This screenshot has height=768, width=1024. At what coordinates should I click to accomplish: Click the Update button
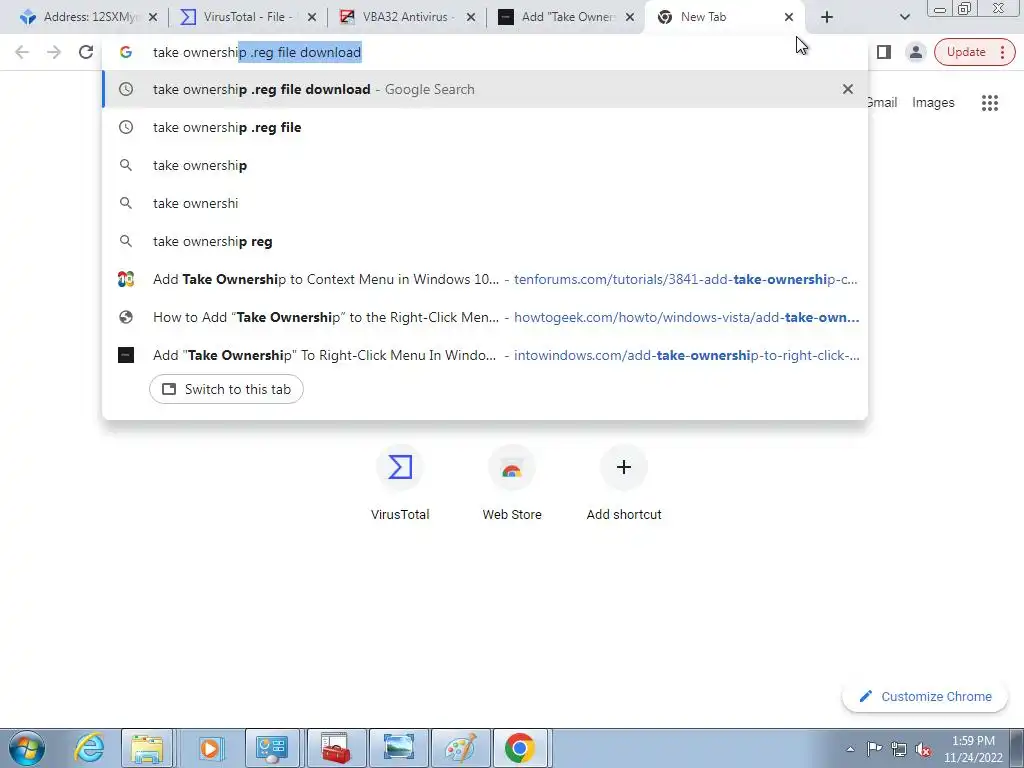coord(974,52)
